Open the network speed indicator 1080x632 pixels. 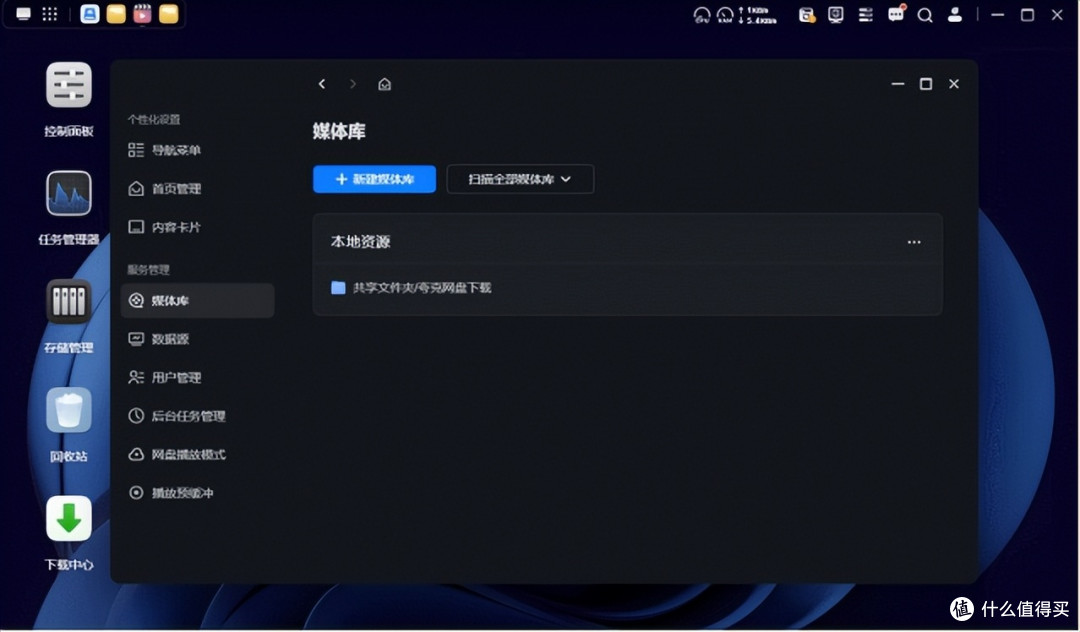[758, 15]
